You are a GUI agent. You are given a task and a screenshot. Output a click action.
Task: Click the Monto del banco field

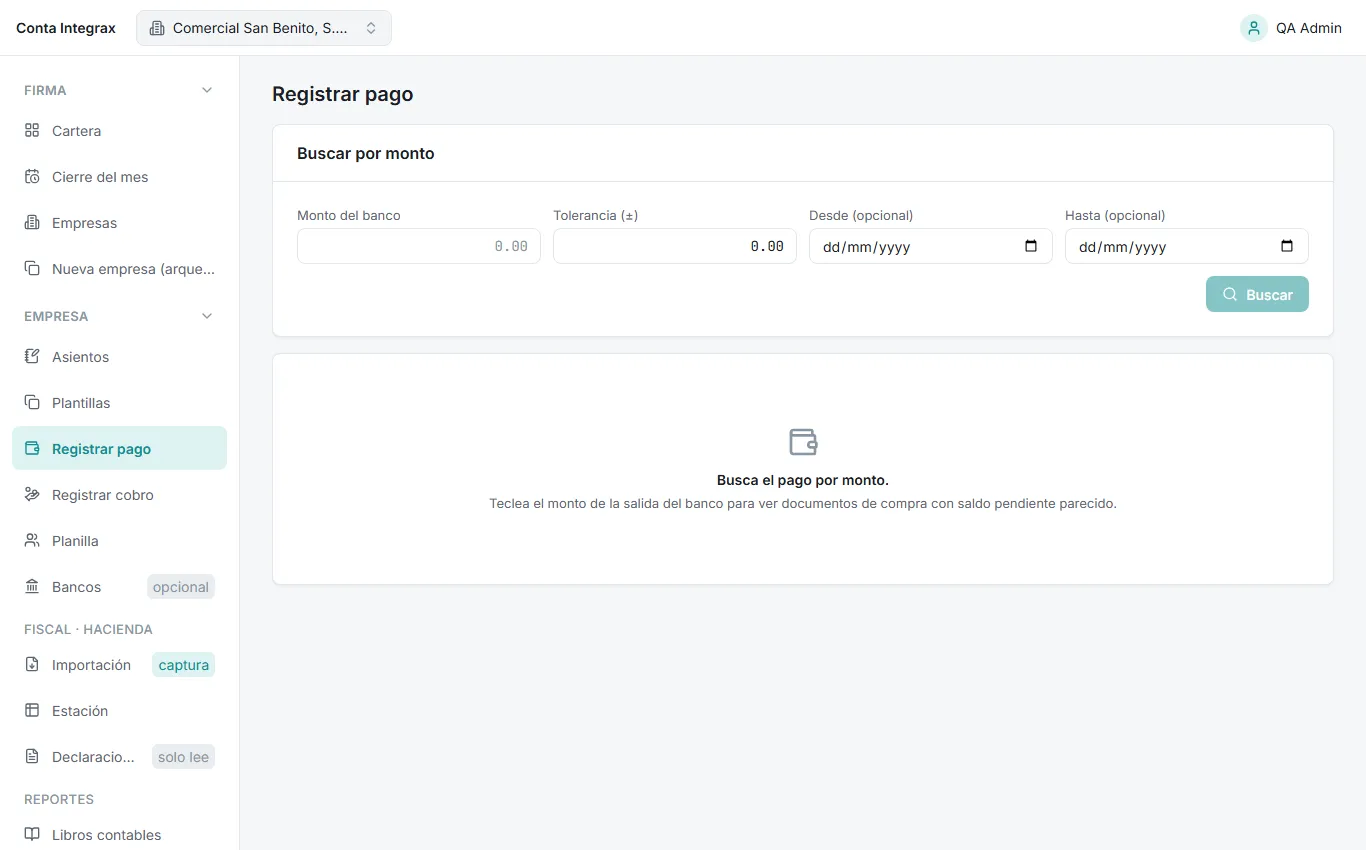tap(419, 246)
